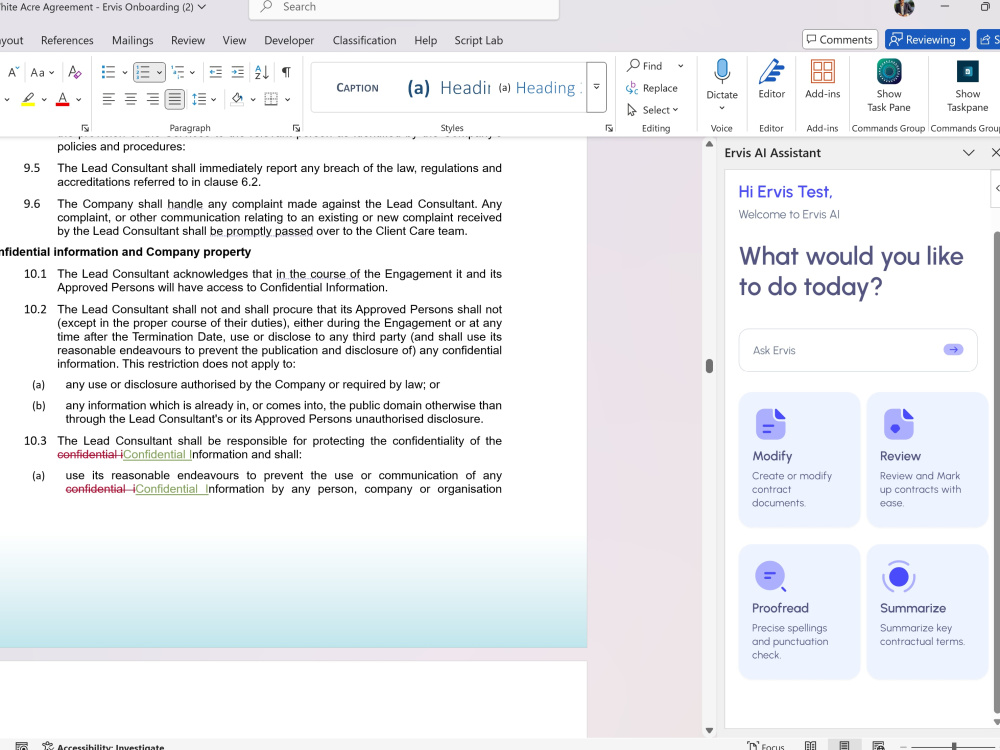Open the Comments pane button
This screenshot has width=1000, height=750.
840,40
